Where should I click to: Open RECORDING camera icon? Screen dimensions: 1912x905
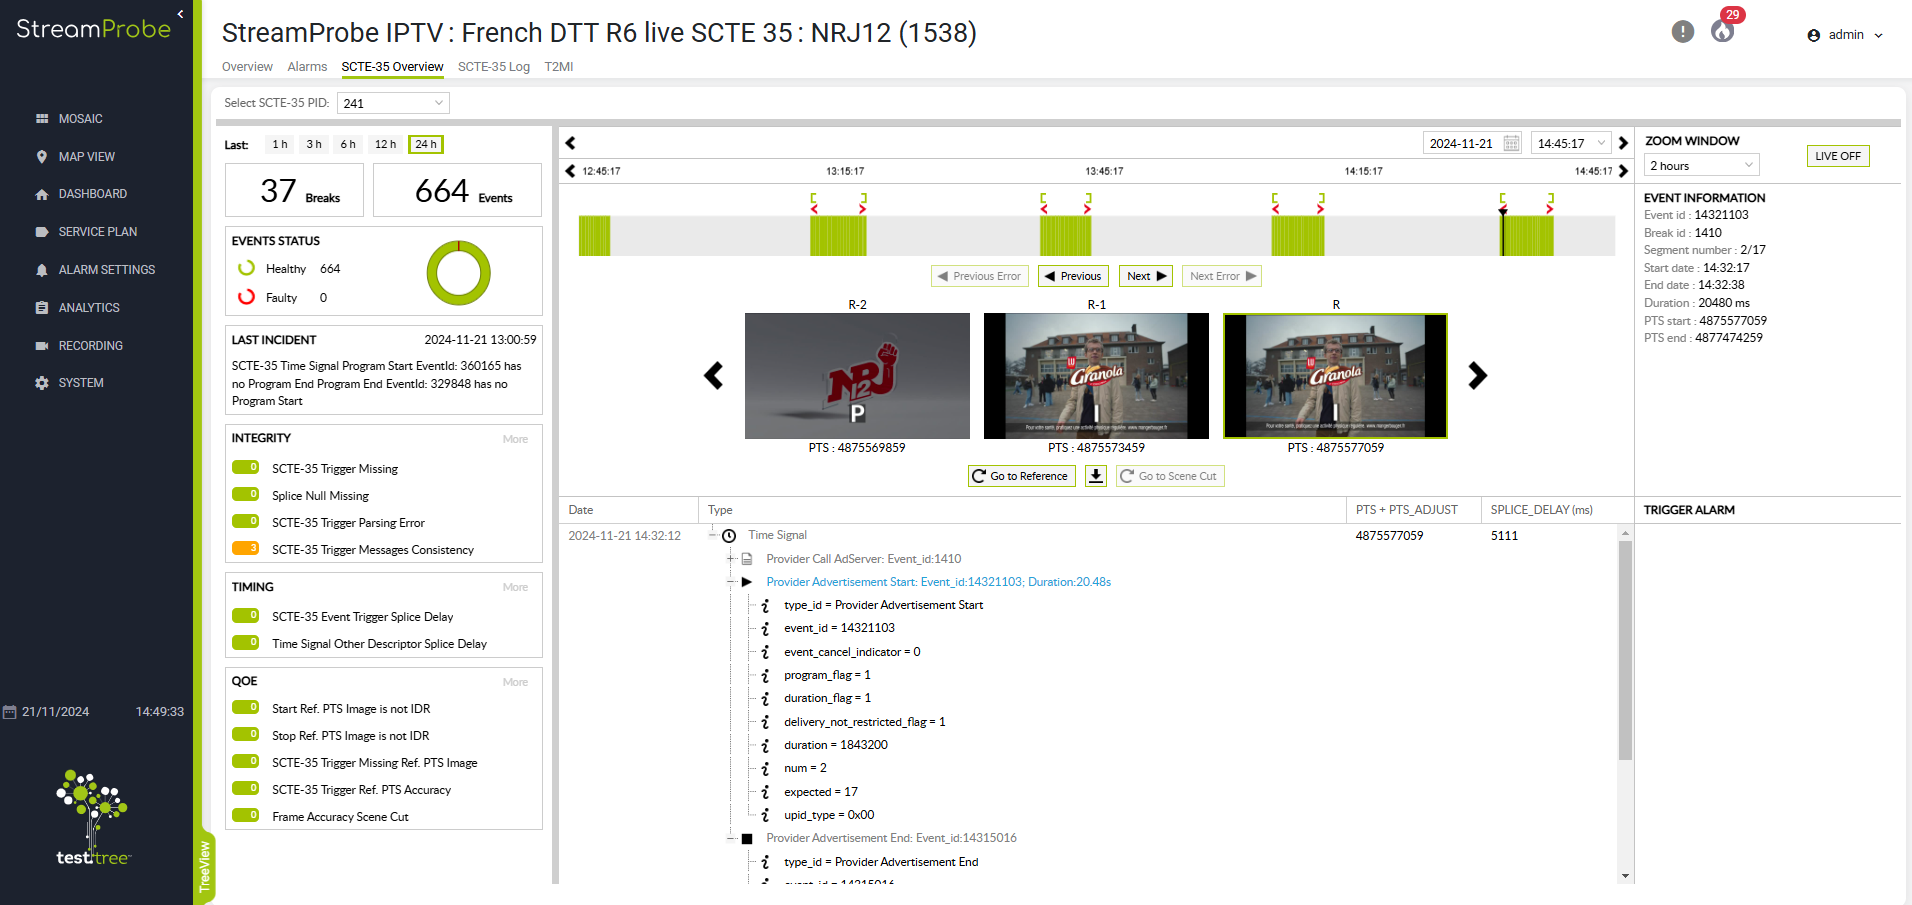pos(42,346)
